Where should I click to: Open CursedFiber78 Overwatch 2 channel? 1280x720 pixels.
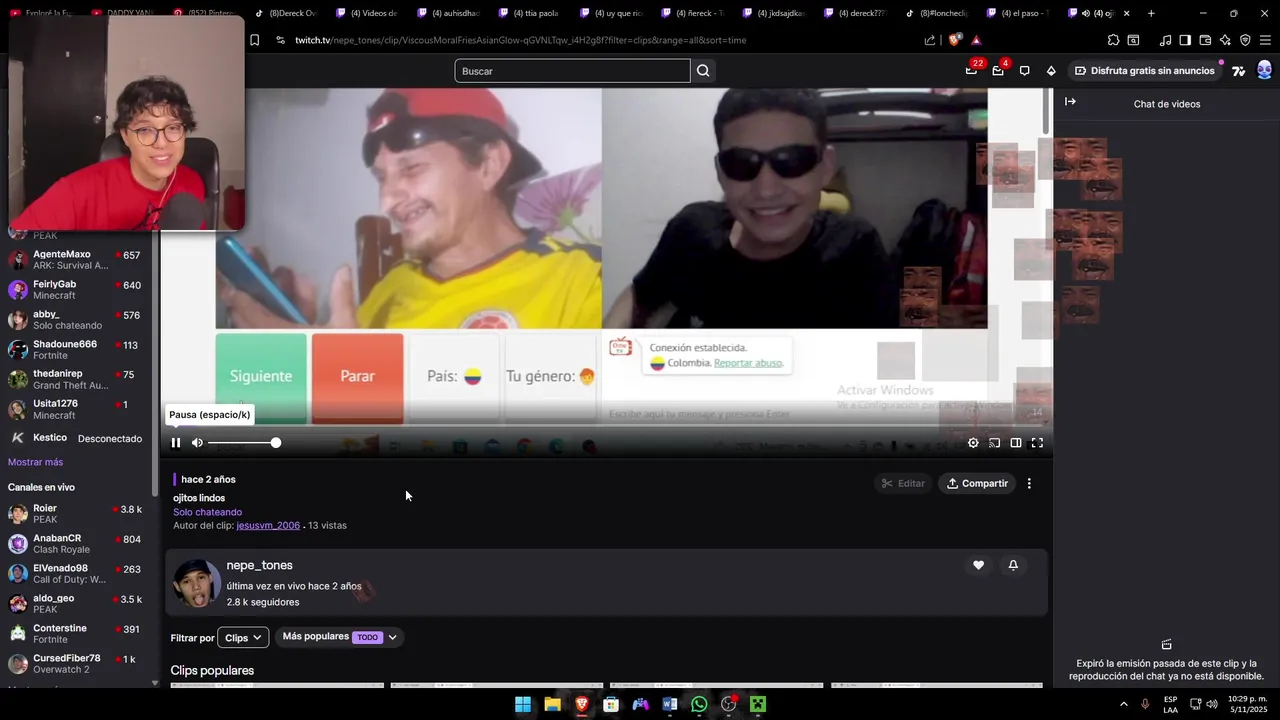click(76, 664)
